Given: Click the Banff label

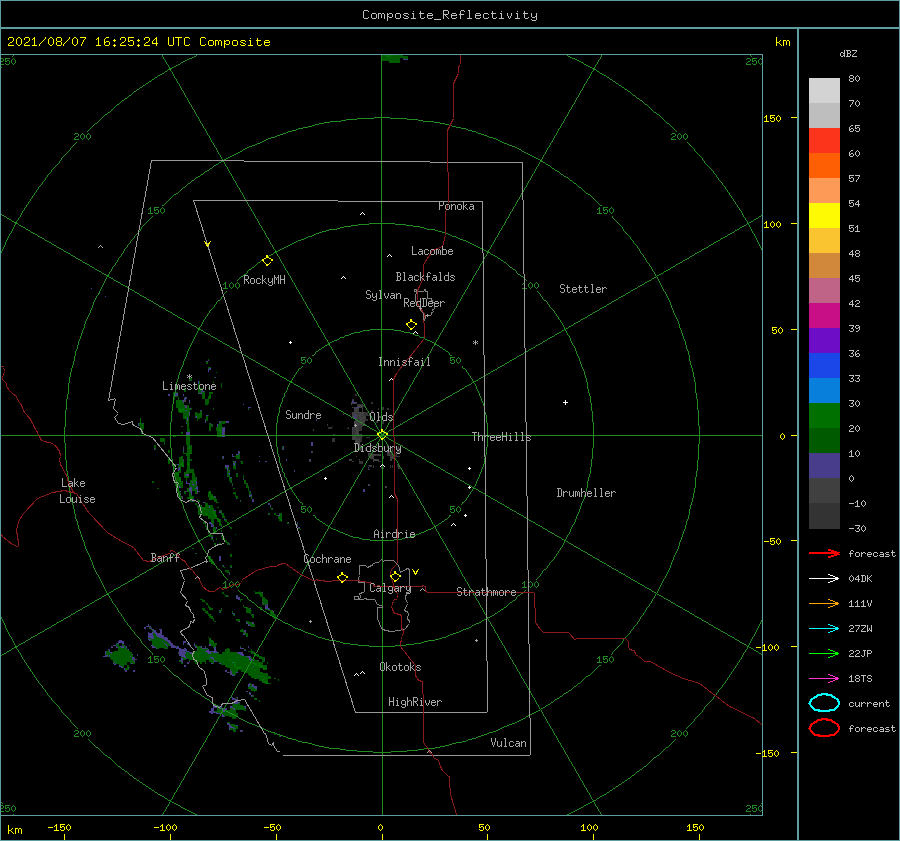Looking at the screenshot, I should 165,557.
